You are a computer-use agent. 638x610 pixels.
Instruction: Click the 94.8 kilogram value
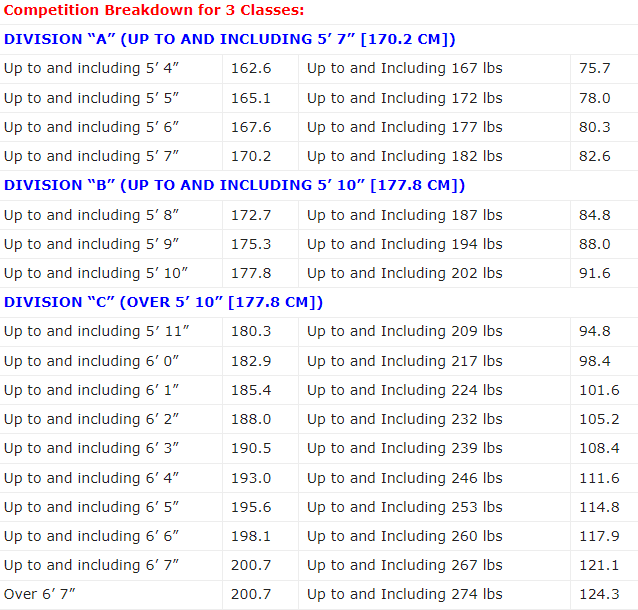594,332
